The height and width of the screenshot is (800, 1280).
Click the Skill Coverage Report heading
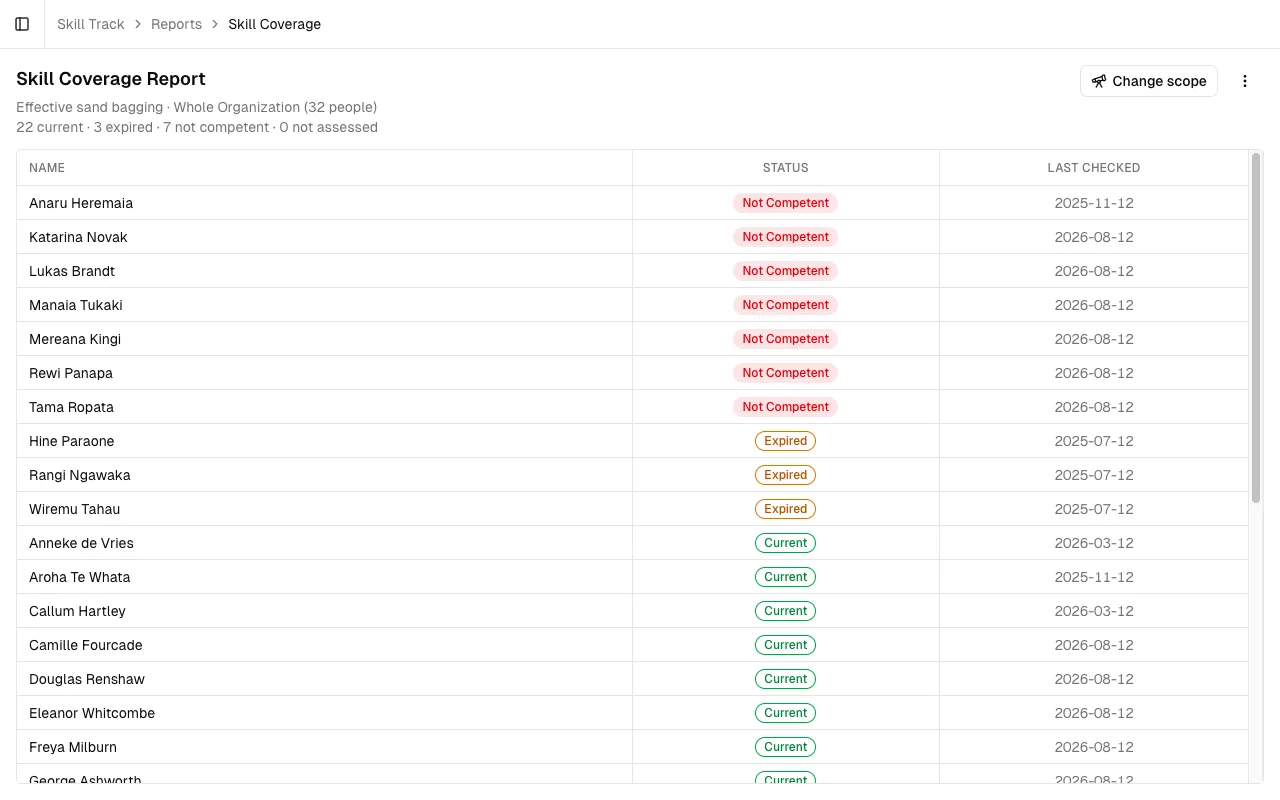point(111,79)
